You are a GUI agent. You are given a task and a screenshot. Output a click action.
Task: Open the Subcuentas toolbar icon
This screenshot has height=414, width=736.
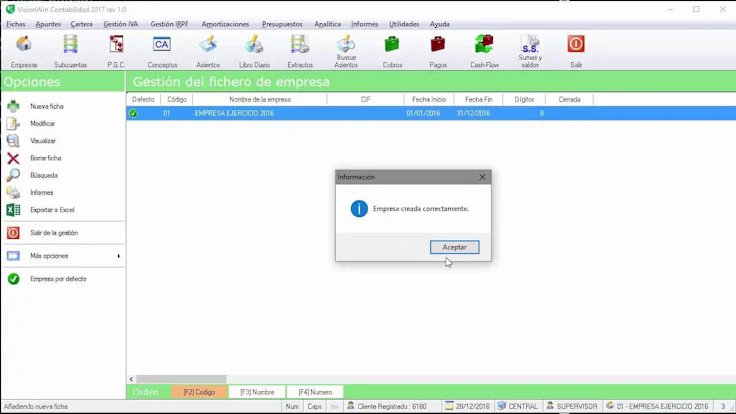[x=70, y=51]
